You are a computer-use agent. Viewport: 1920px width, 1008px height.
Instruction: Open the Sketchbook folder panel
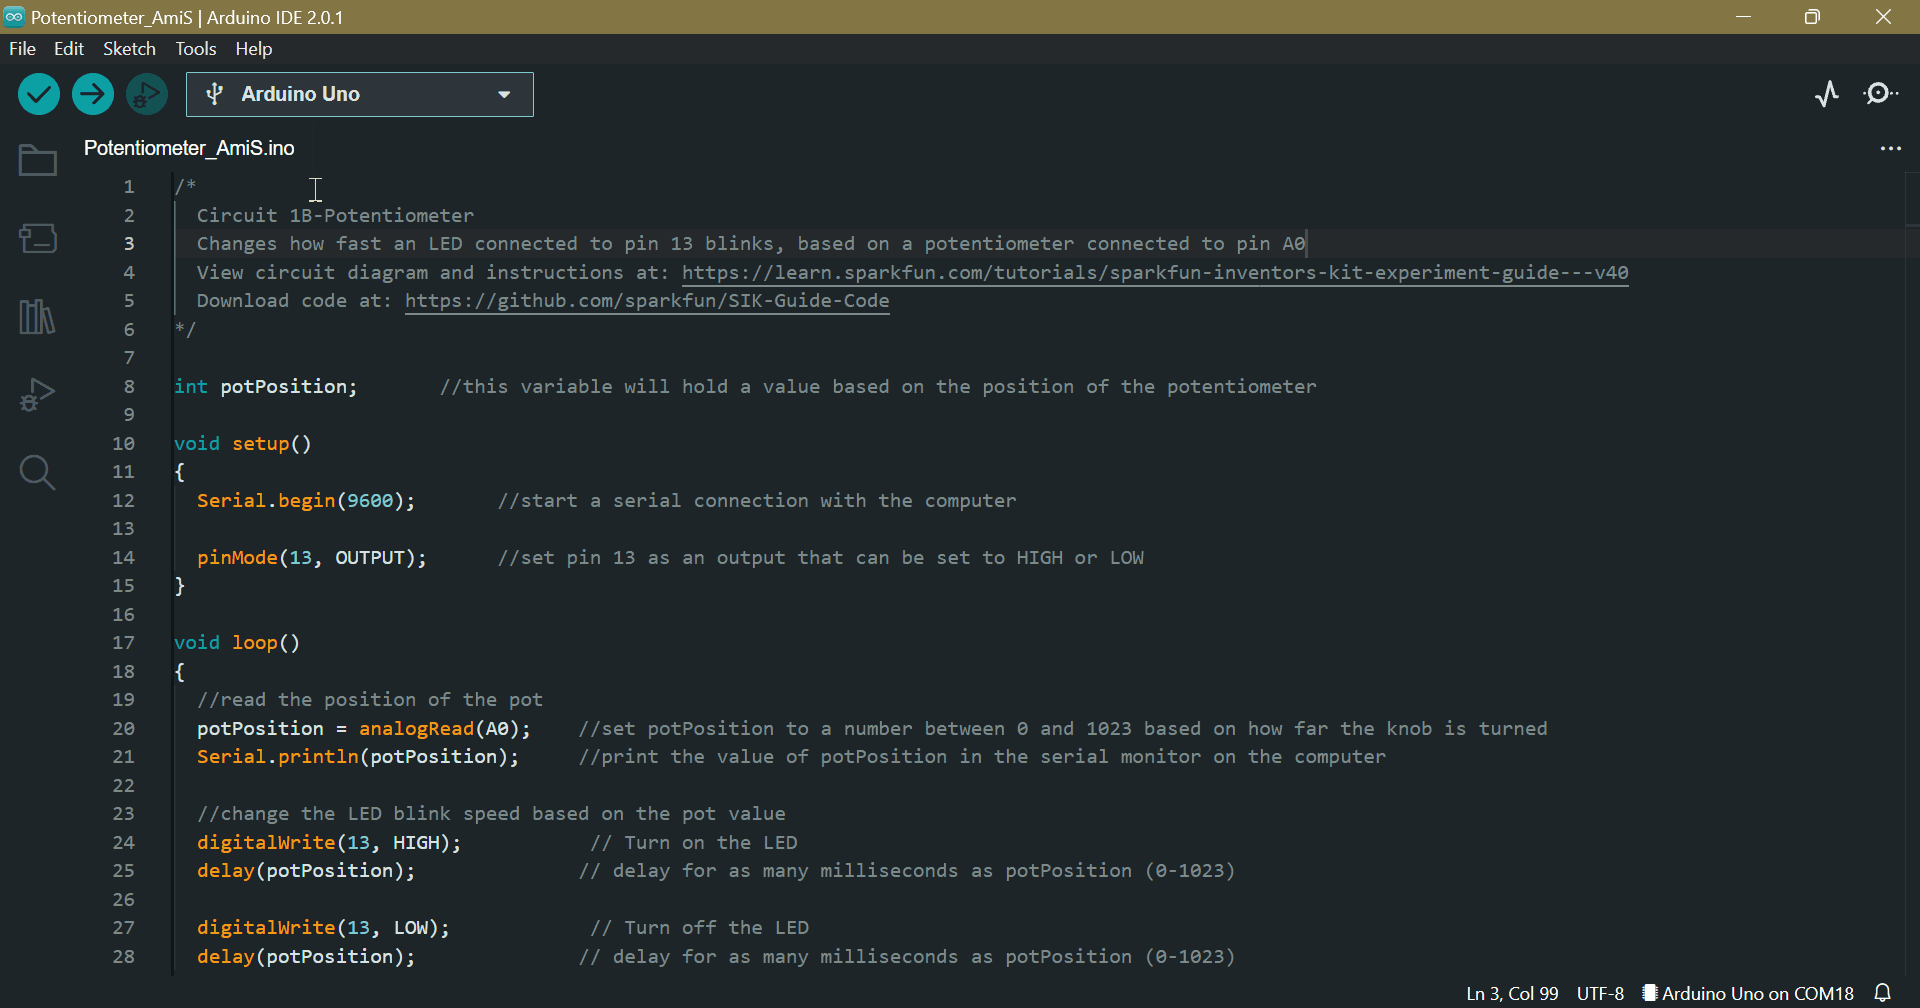click(x=38, y=160)
